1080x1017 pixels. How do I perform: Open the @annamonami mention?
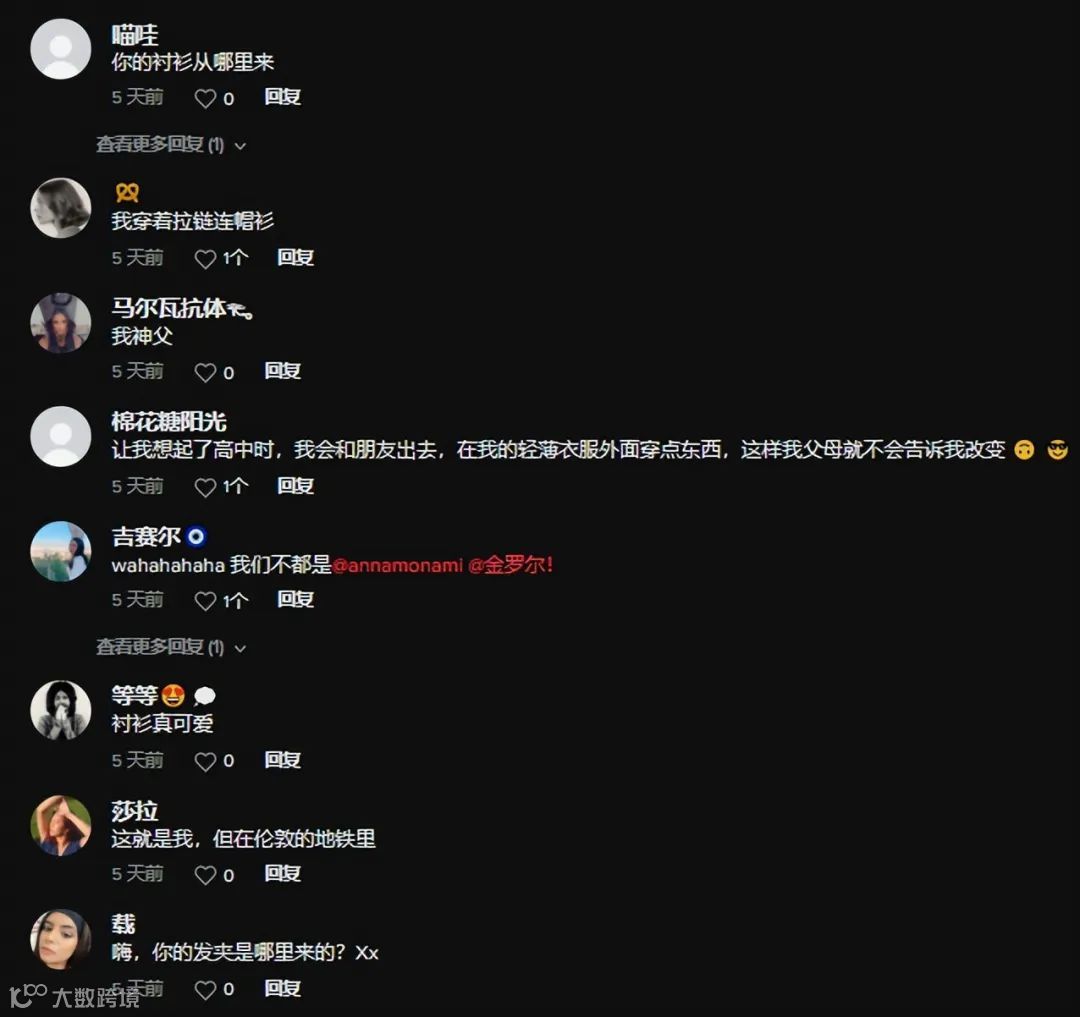[x=397, y=566]
